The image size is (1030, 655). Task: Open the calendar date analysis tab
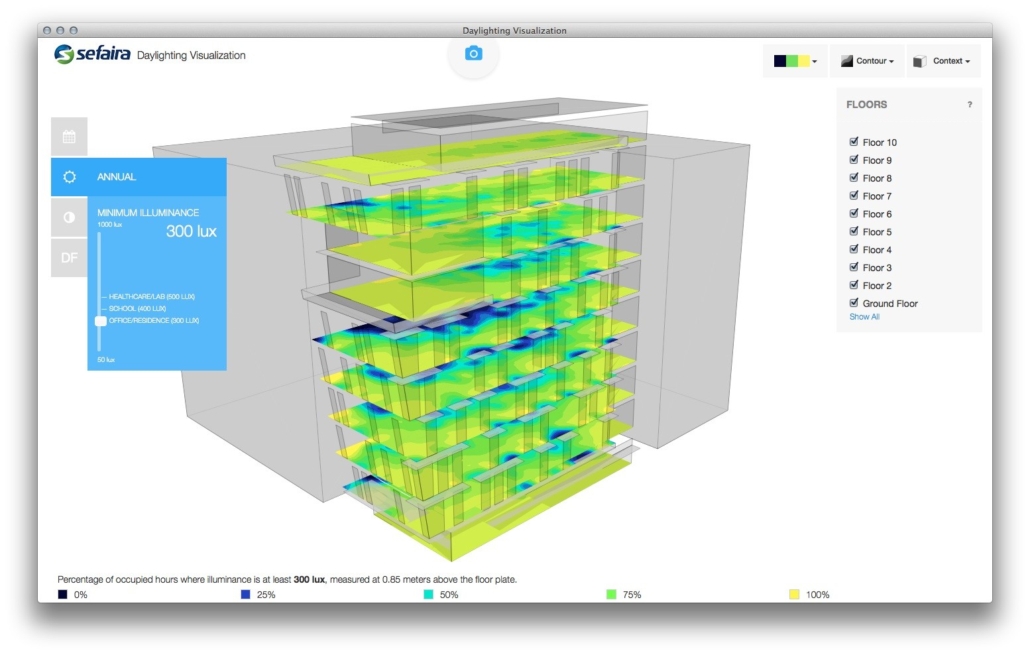pos(69,137)
